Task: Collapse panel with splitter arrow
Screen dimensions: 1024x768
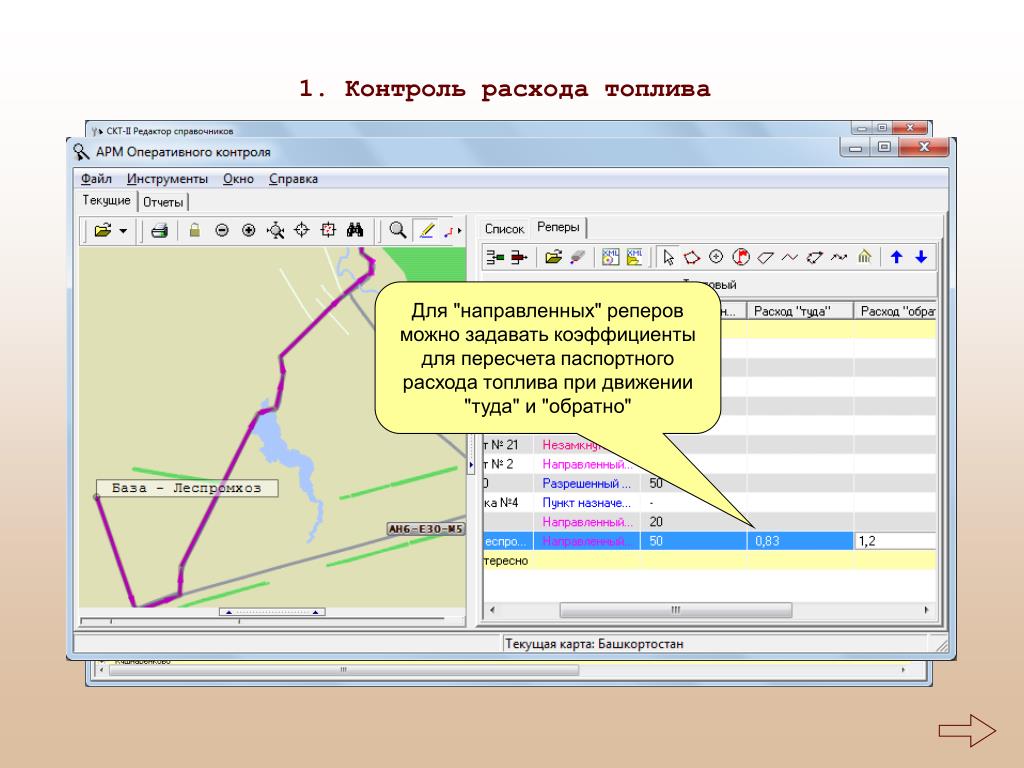Action: click(x=471, y=464)
